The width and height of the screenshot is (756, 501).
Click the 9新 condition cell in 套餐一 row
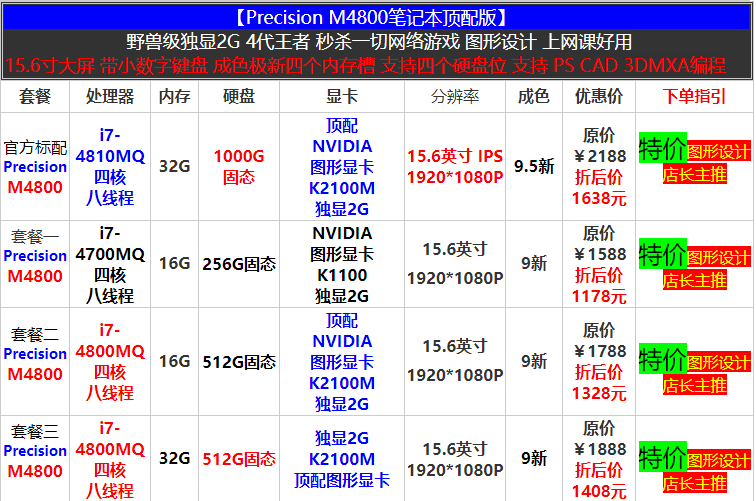(x=534, y=264)
